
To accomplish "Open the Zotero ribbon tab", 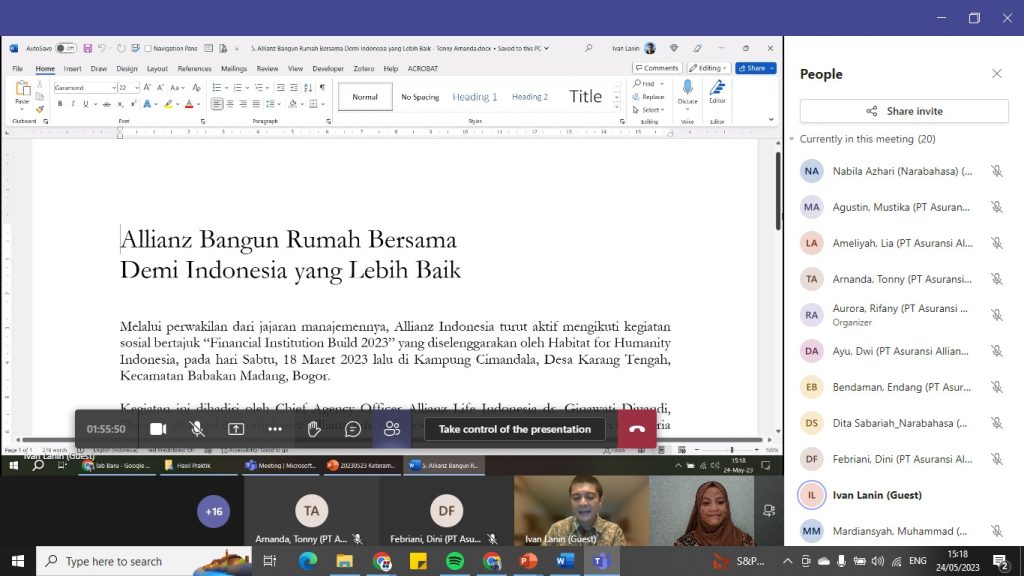I will pos(364,69).
